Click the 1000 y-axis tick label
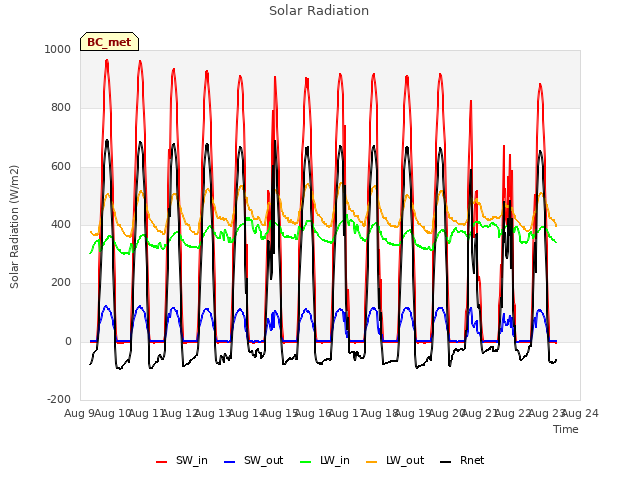Image resolution: width=640 pixels, height=480 pixels. click(x=58, y=49)
